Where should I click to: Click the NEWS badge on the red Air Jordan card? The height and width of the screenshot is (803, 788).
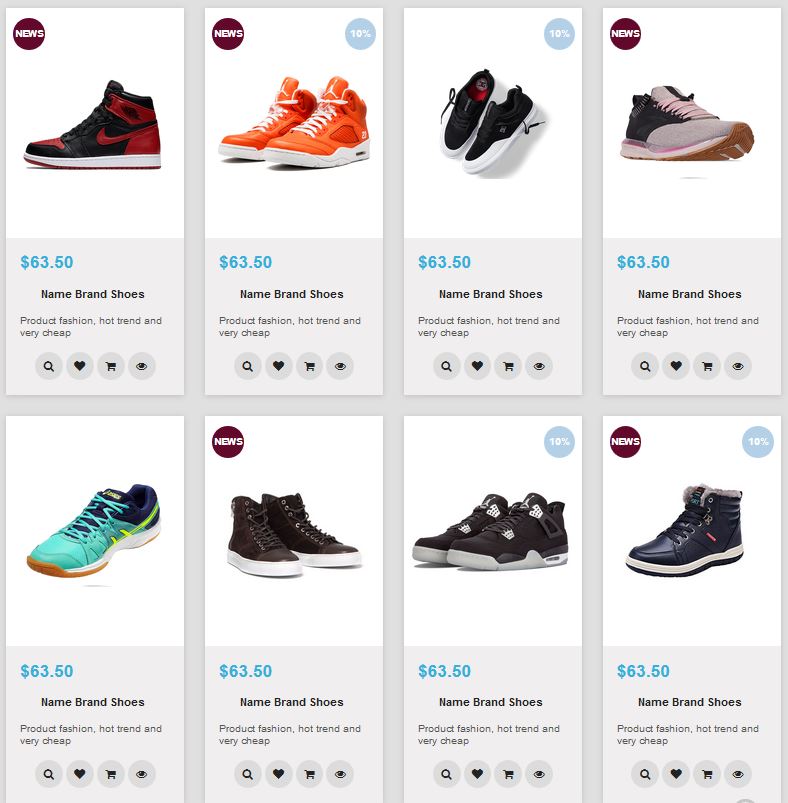click(27, 33)
